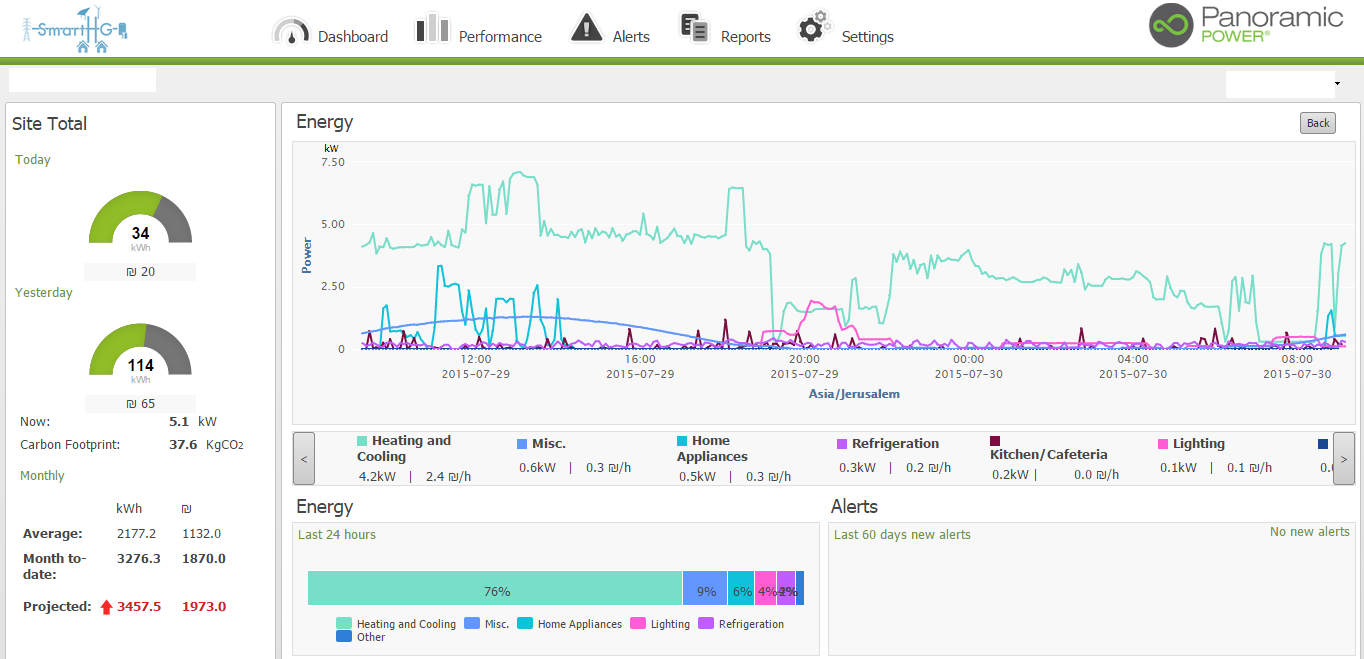Open the top-right site dropdown
1364x659 pixels.
pyautogui.click(x=1284, y=84)
